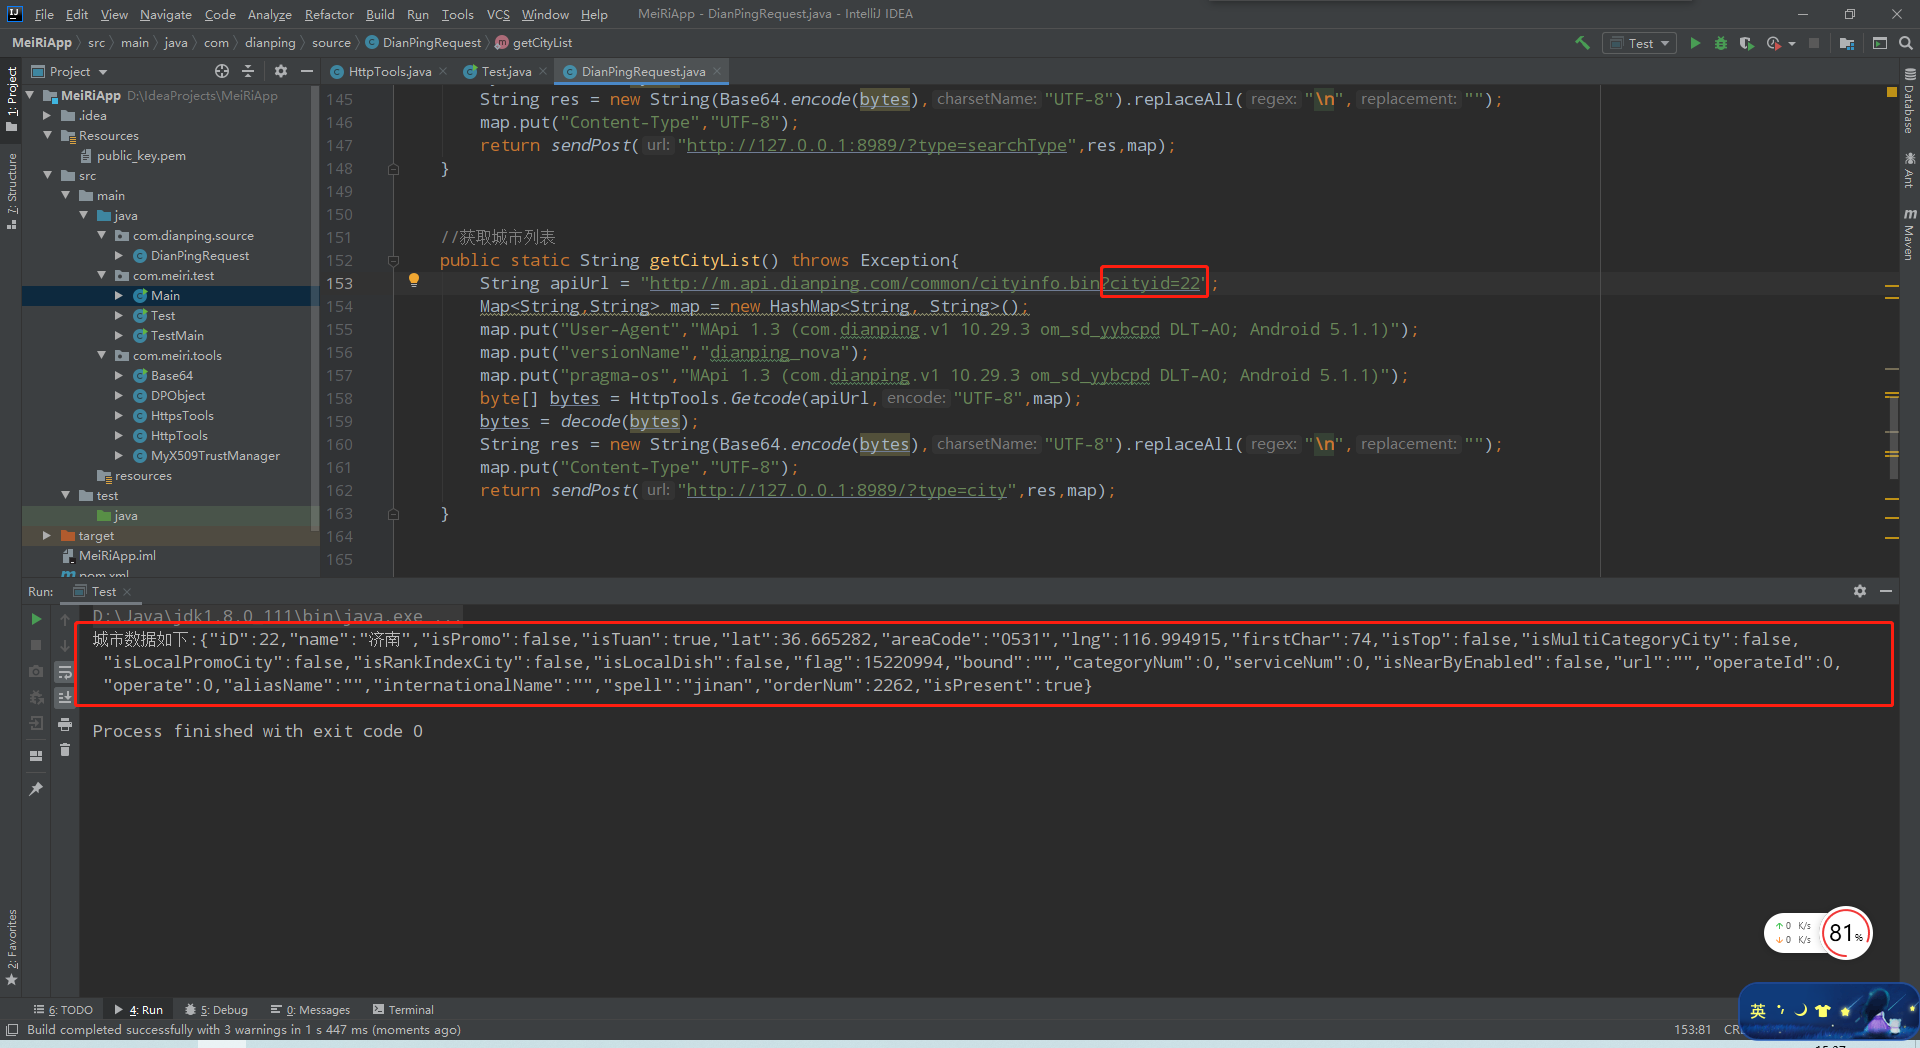Toggle scroll to end in Run console
Image resolution: width=1920 pixels, height=1048 pixels.
[65, 697]
